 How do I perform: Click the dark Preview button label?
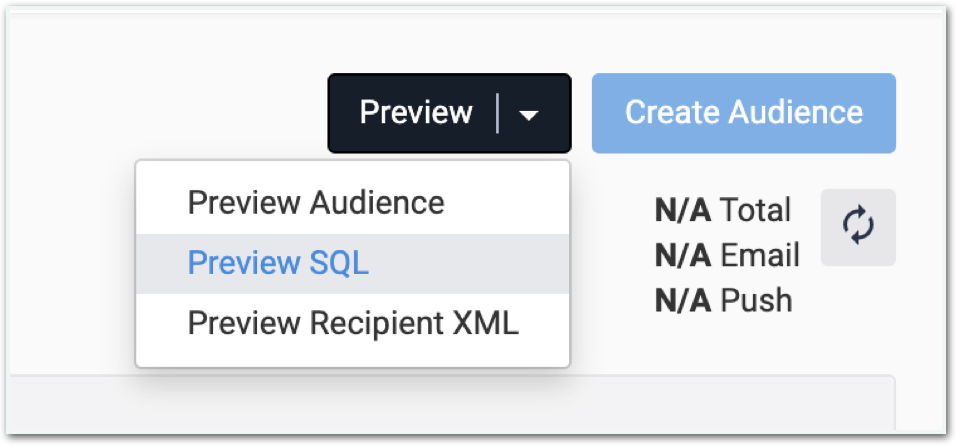point(416,113)
